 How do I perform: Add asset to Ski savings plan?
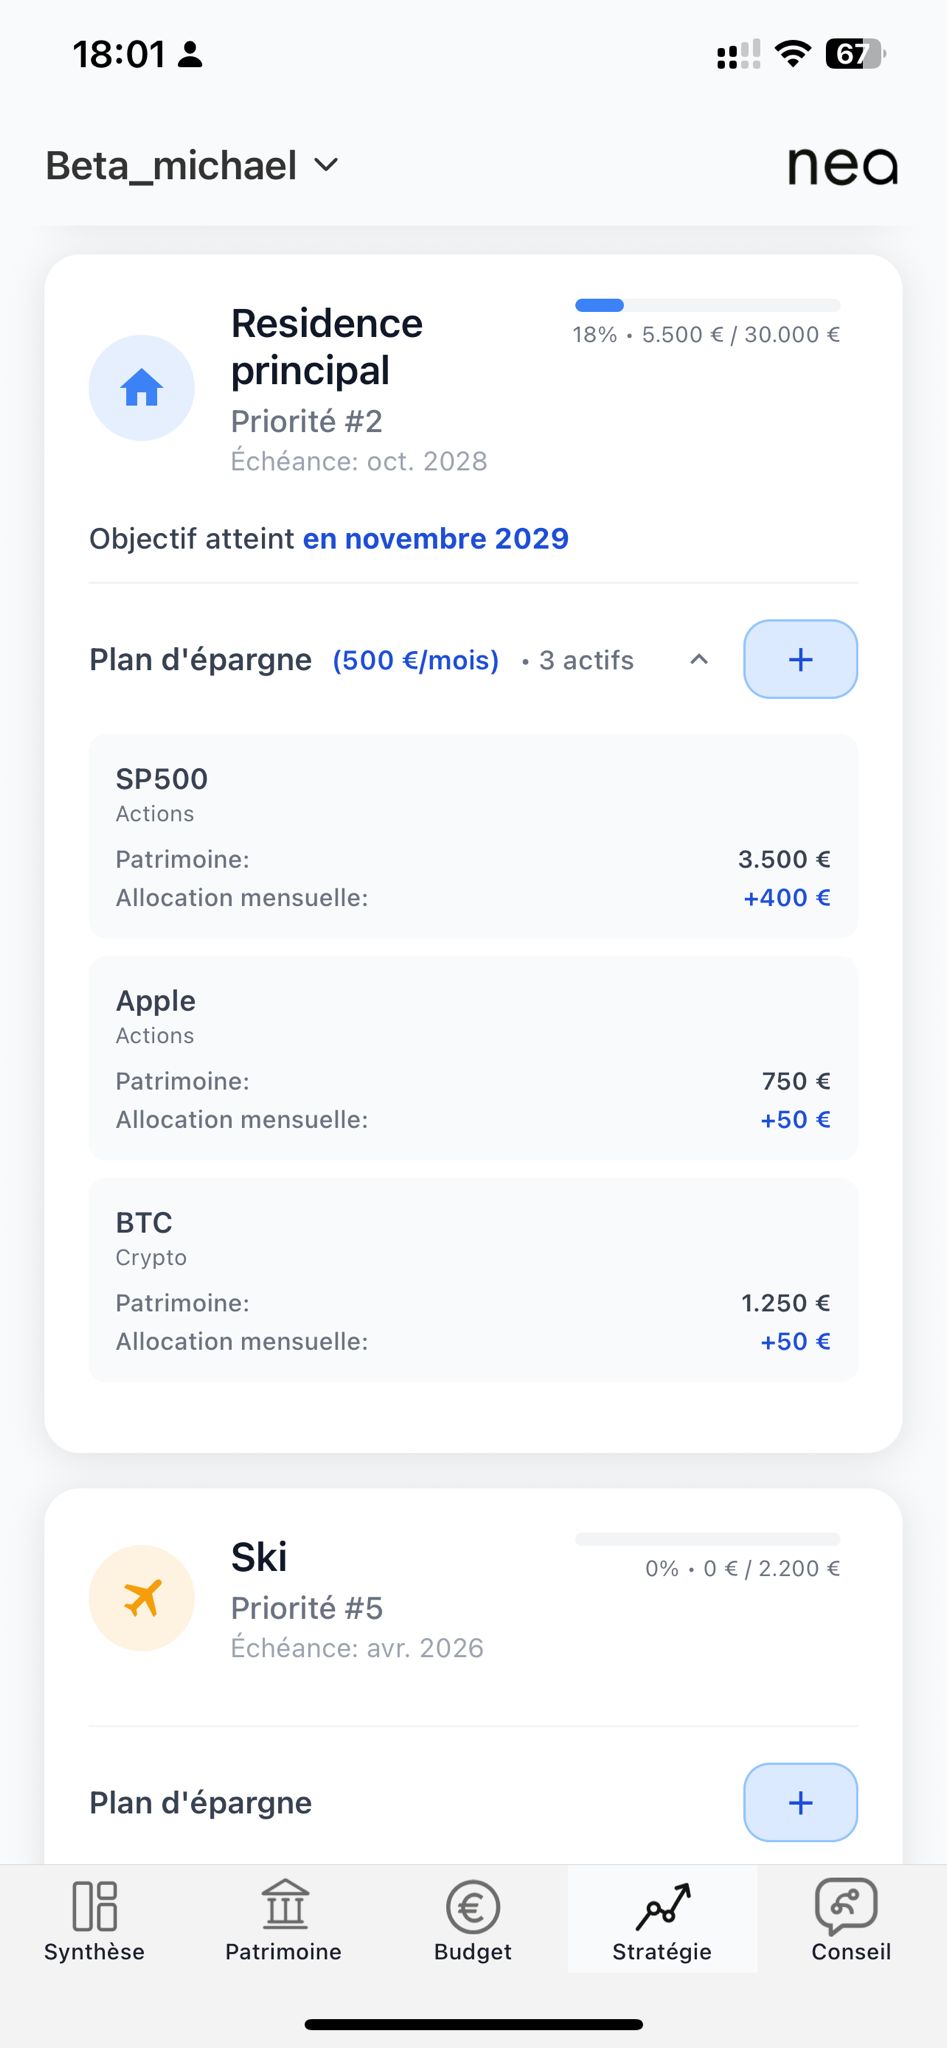(800, 1802)
